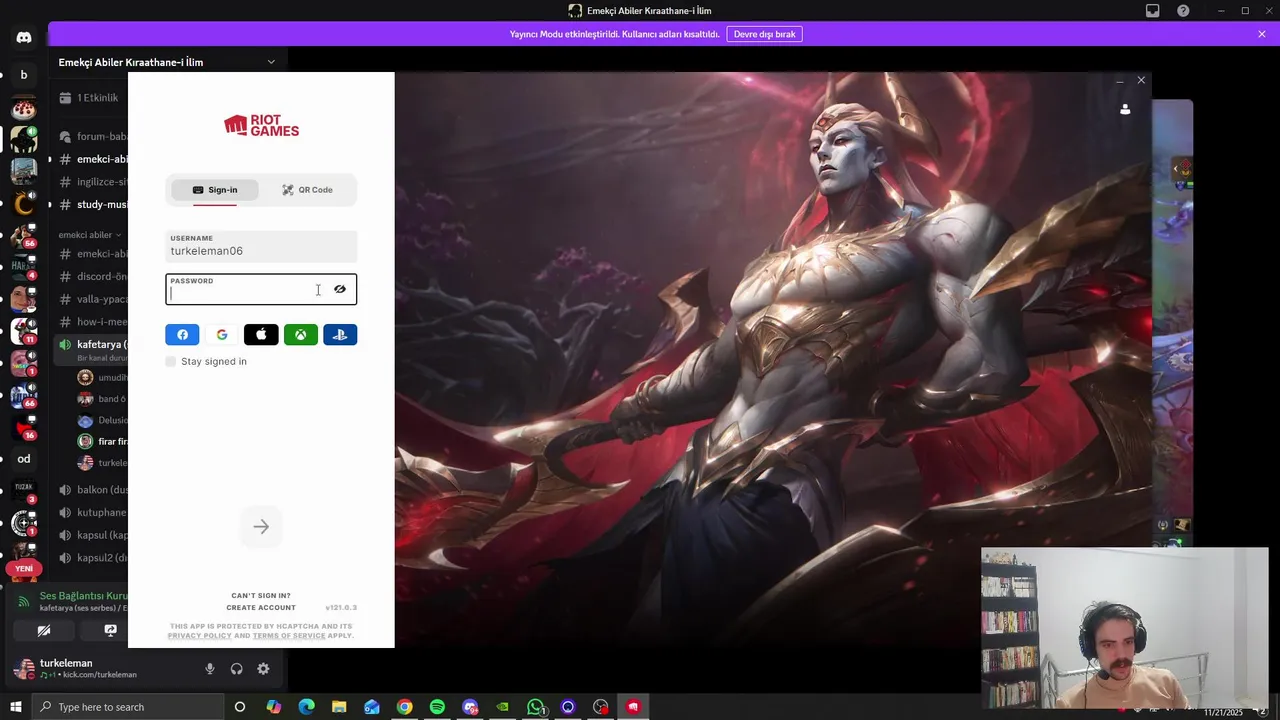Image resolution: width=1280 pixels, height=720 pixels.
Task: Click the webcam overlay thumbnail
Action: (x=1125, y=628)
